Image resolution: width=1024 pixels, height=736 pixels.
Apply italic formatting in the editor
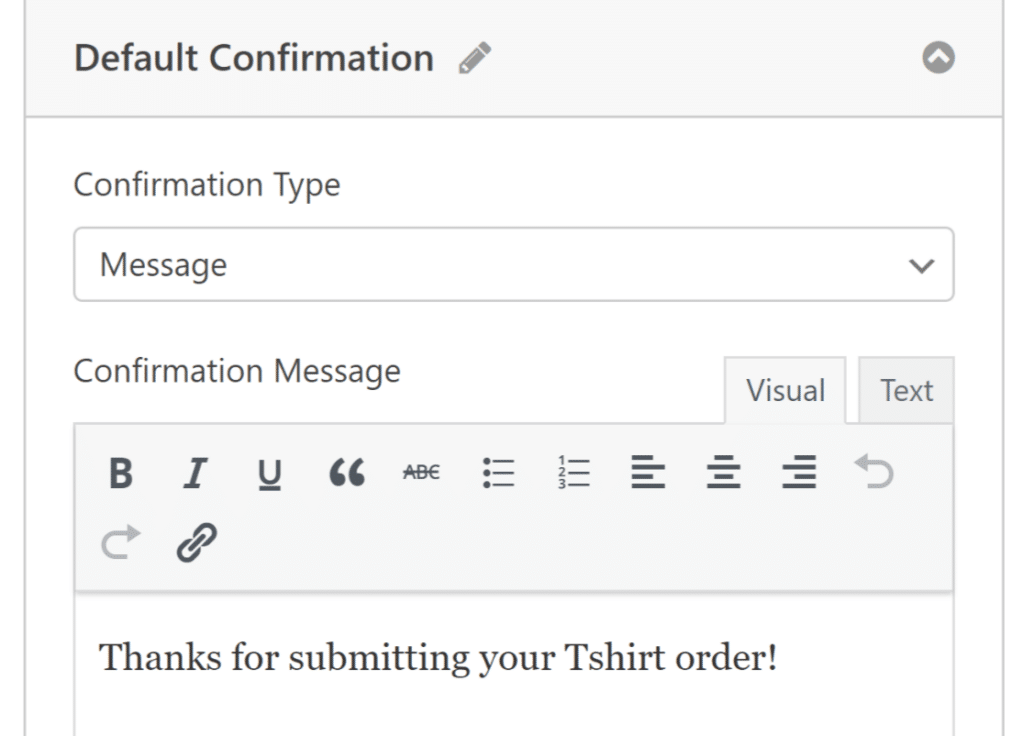pos(195,473)
